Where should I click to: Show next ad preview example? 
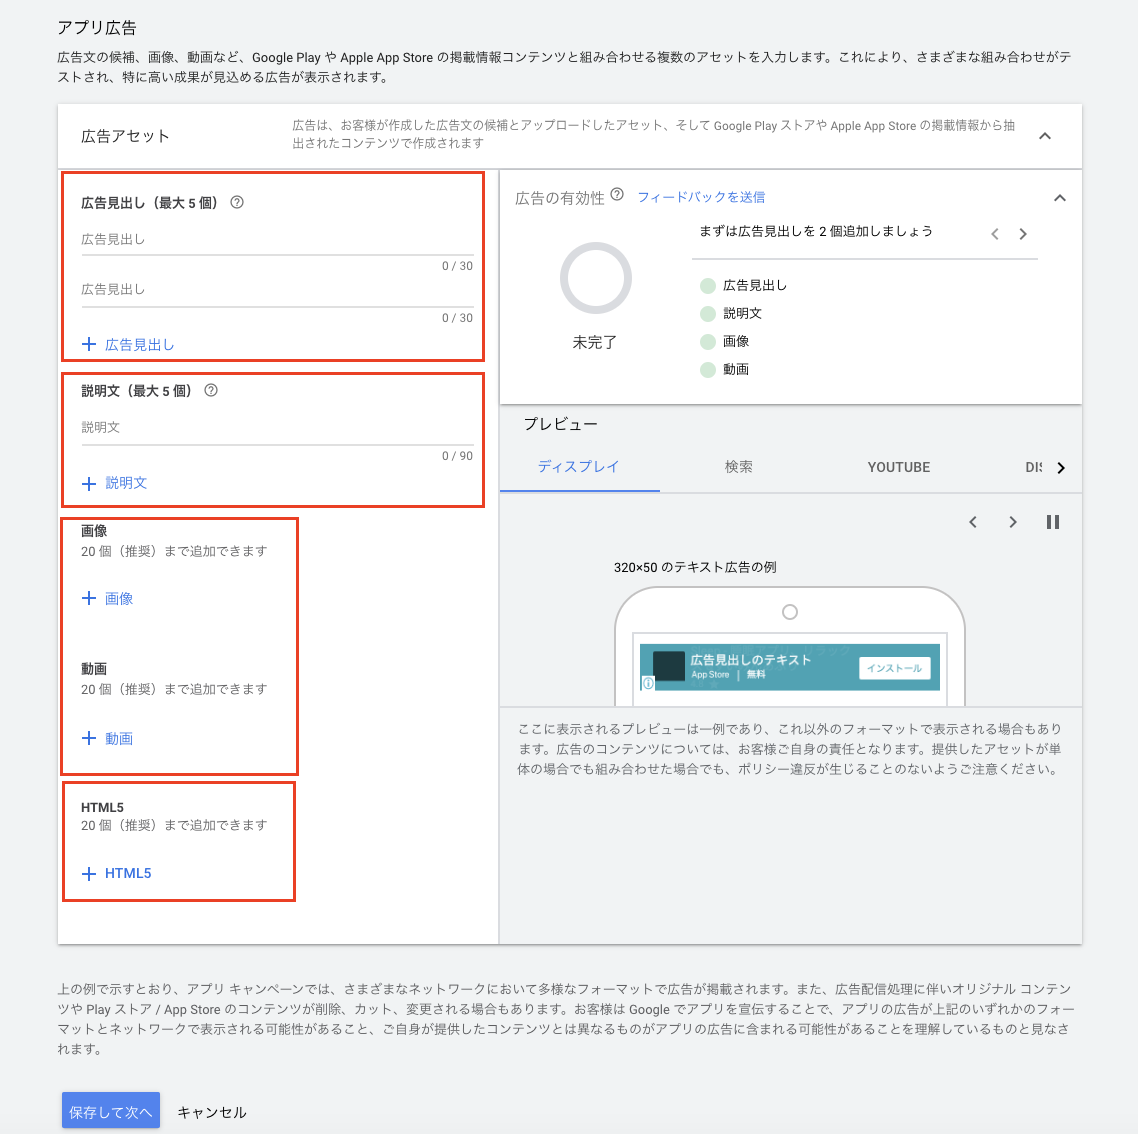[x=1013, y=522]
